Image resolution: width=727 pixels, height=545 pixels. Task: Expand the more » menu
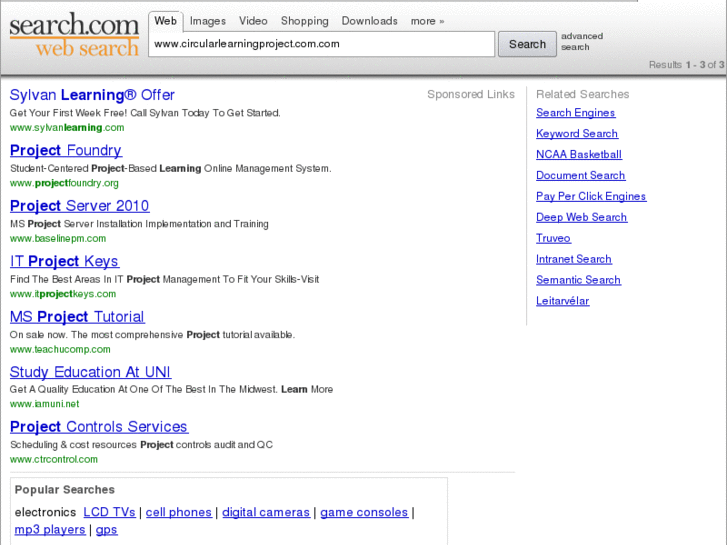click(x=427, y=21)
